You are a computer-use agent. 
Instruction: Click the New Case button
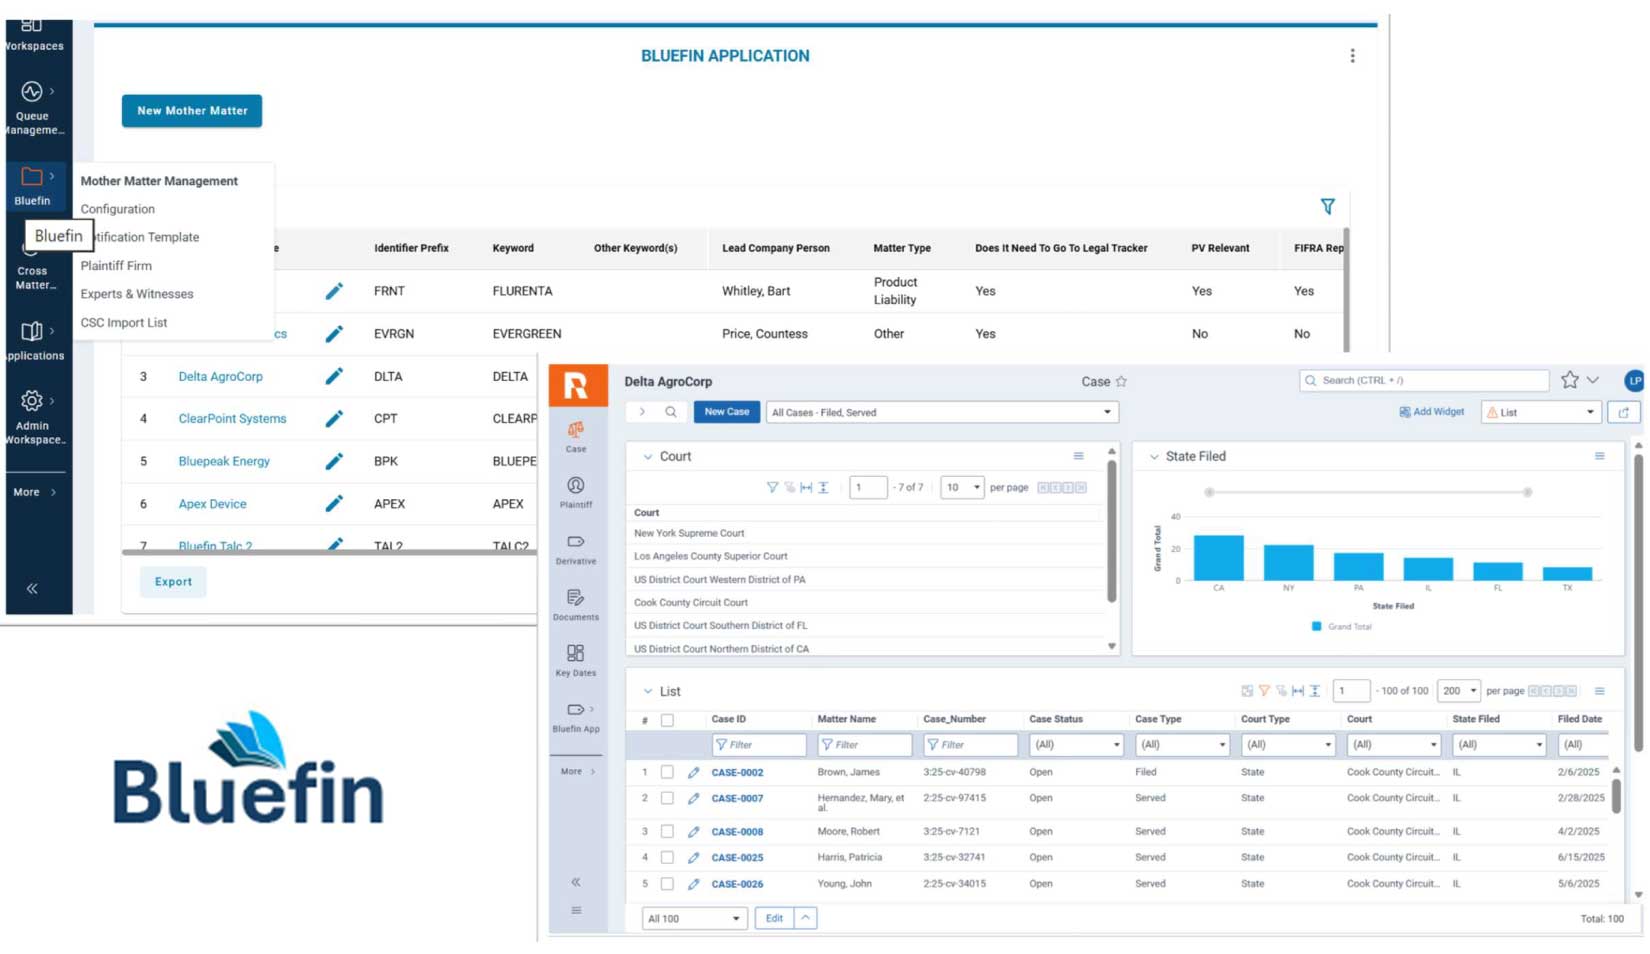[x=727, y=412]
